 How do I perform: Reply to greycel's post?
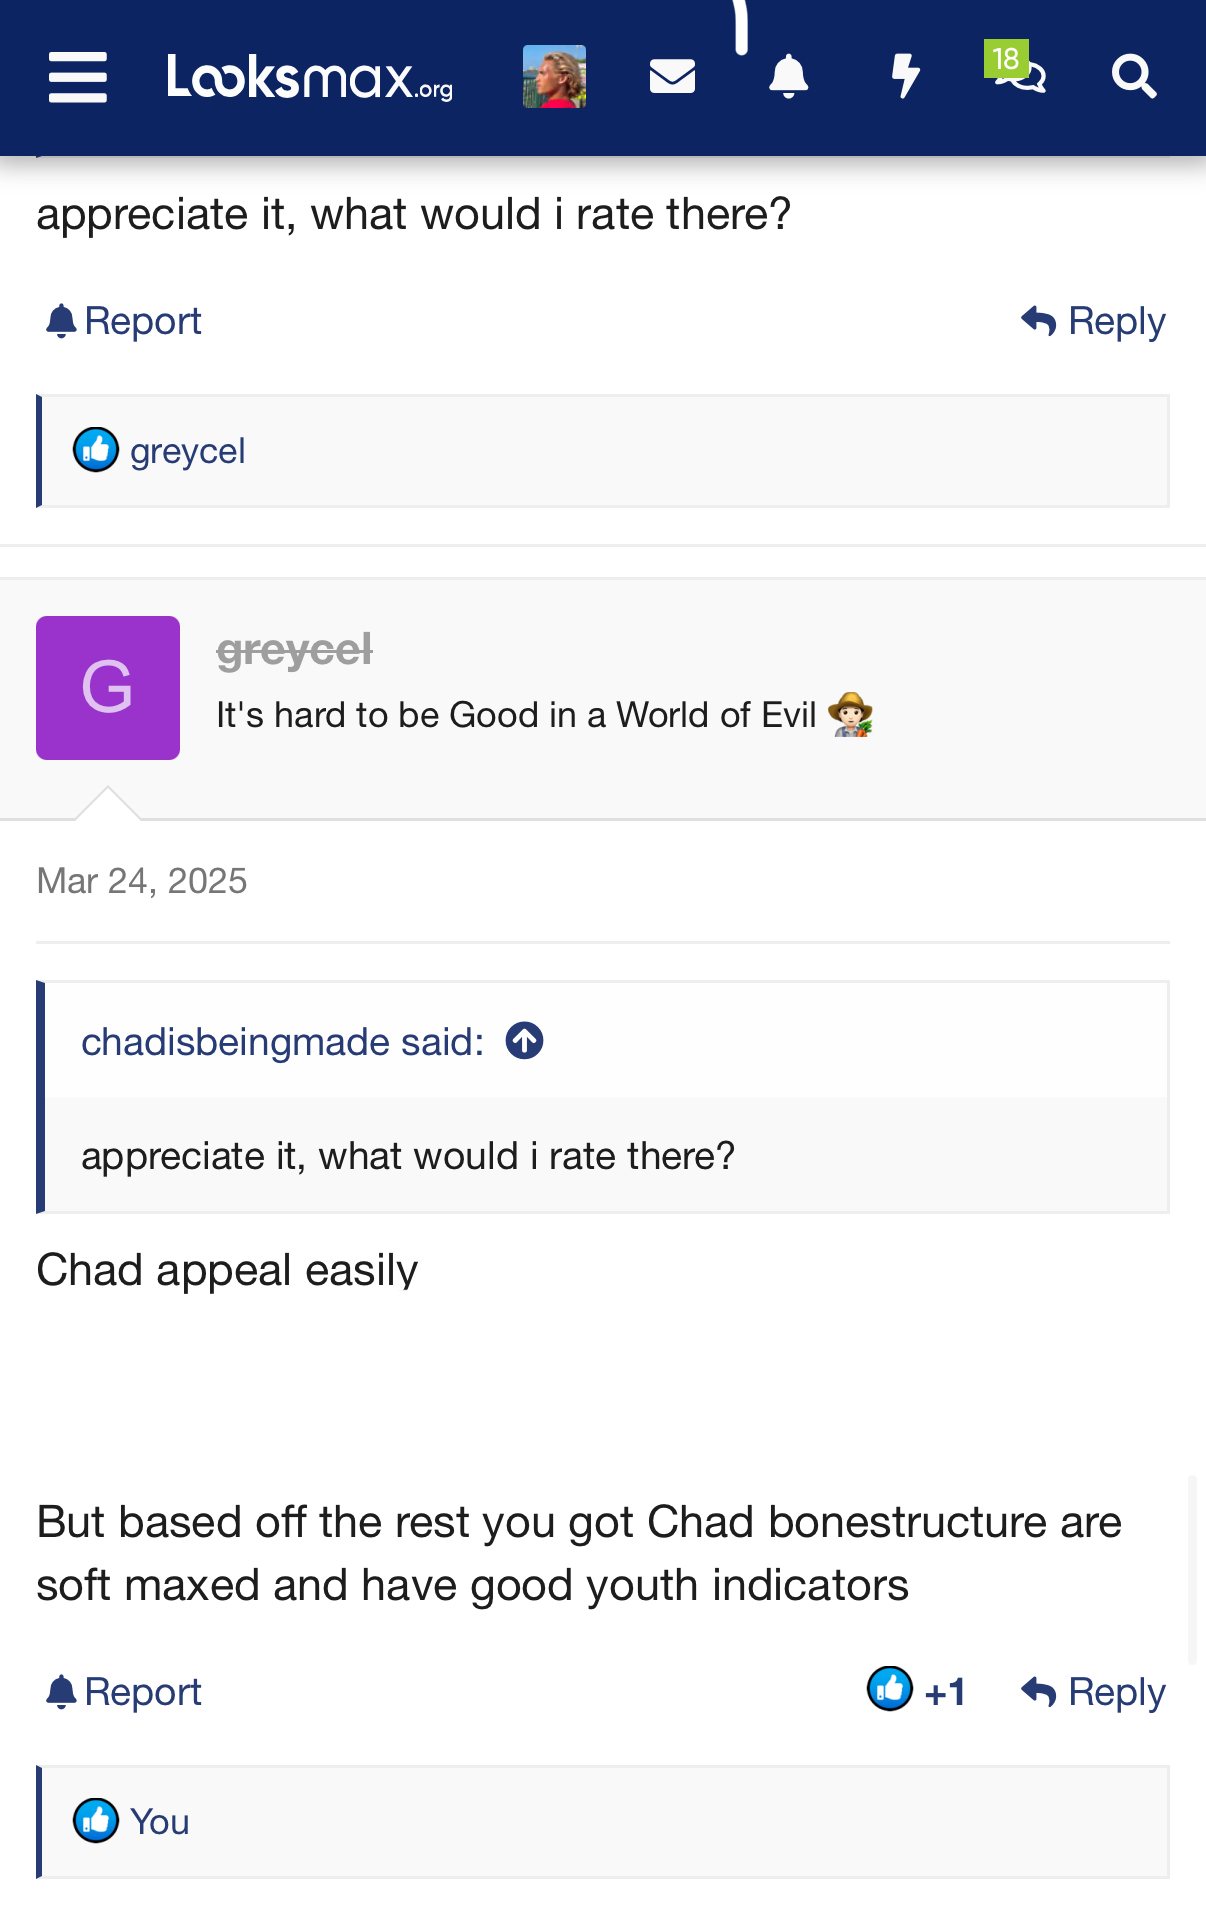click(x=1093, y=1692)
